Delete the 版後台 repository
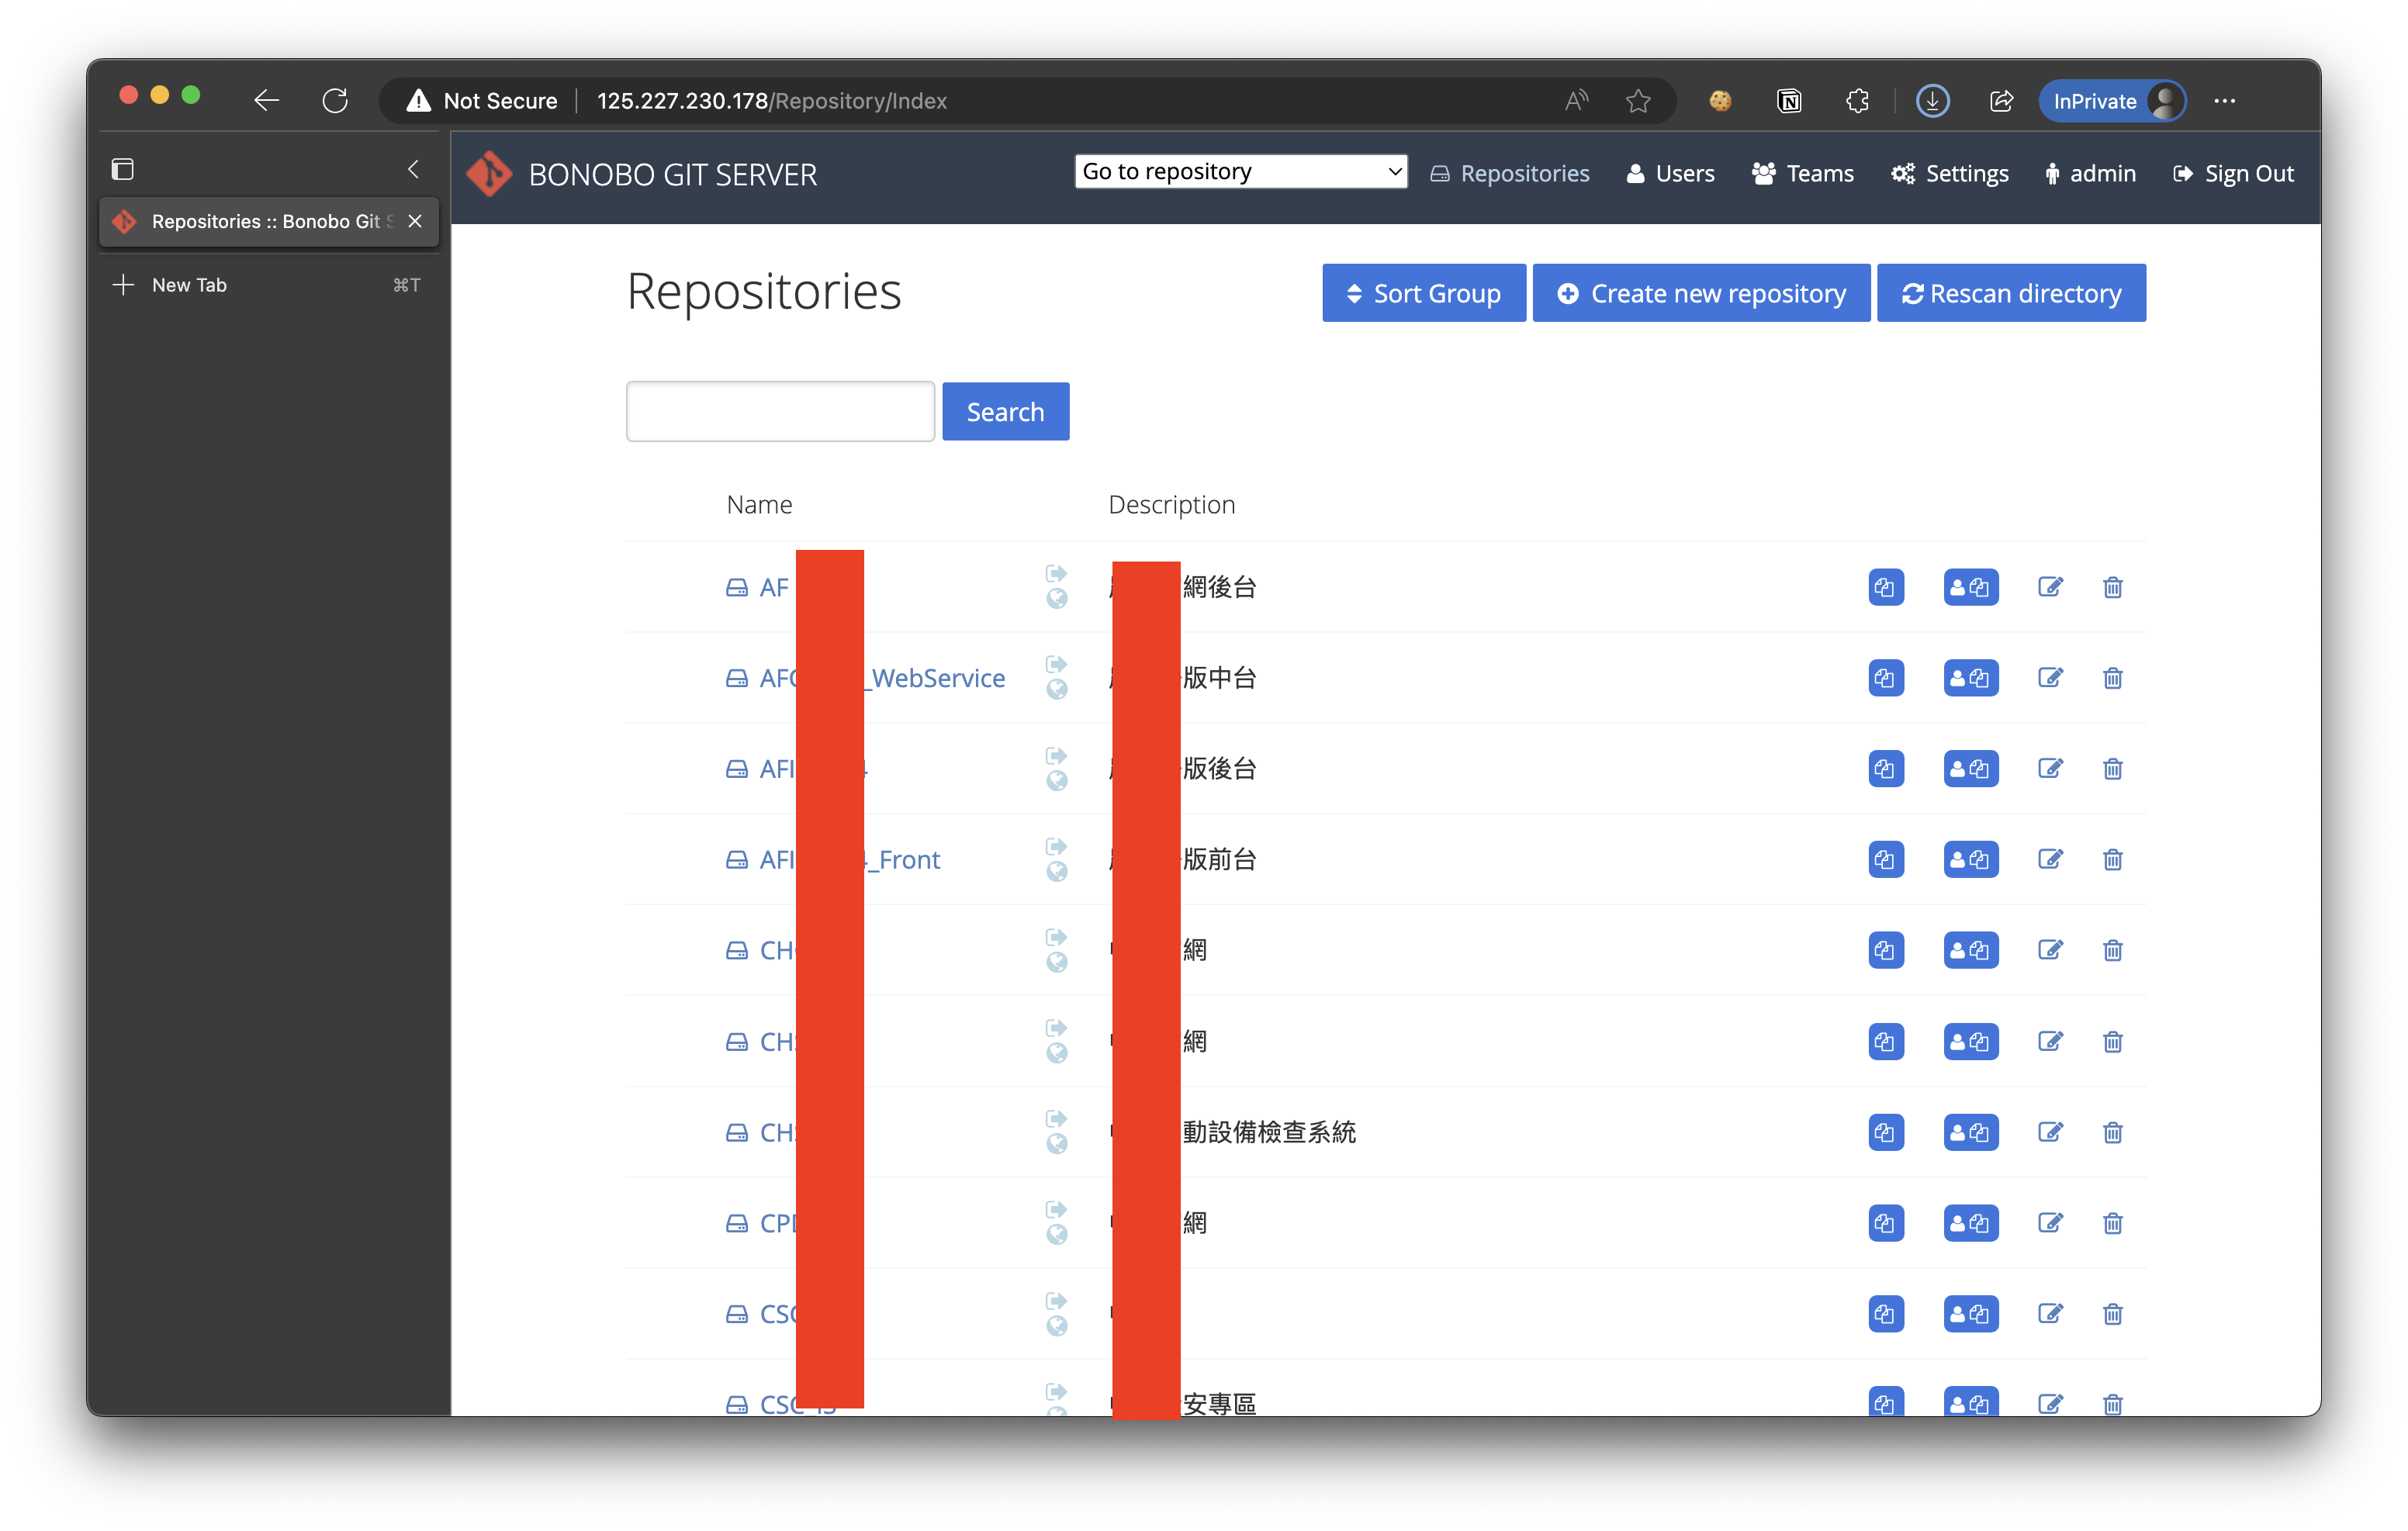 [x=2112, y=769]
